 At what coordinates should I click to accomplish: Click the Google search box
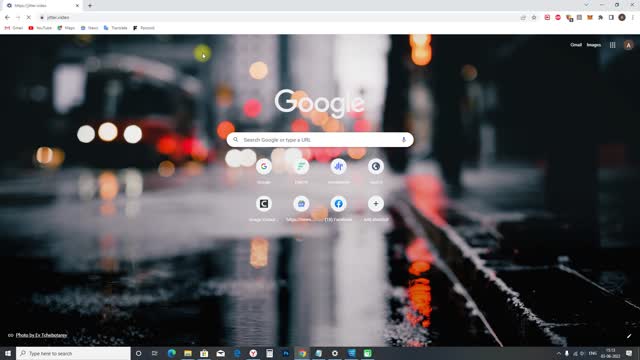click(x=320, y=140)
